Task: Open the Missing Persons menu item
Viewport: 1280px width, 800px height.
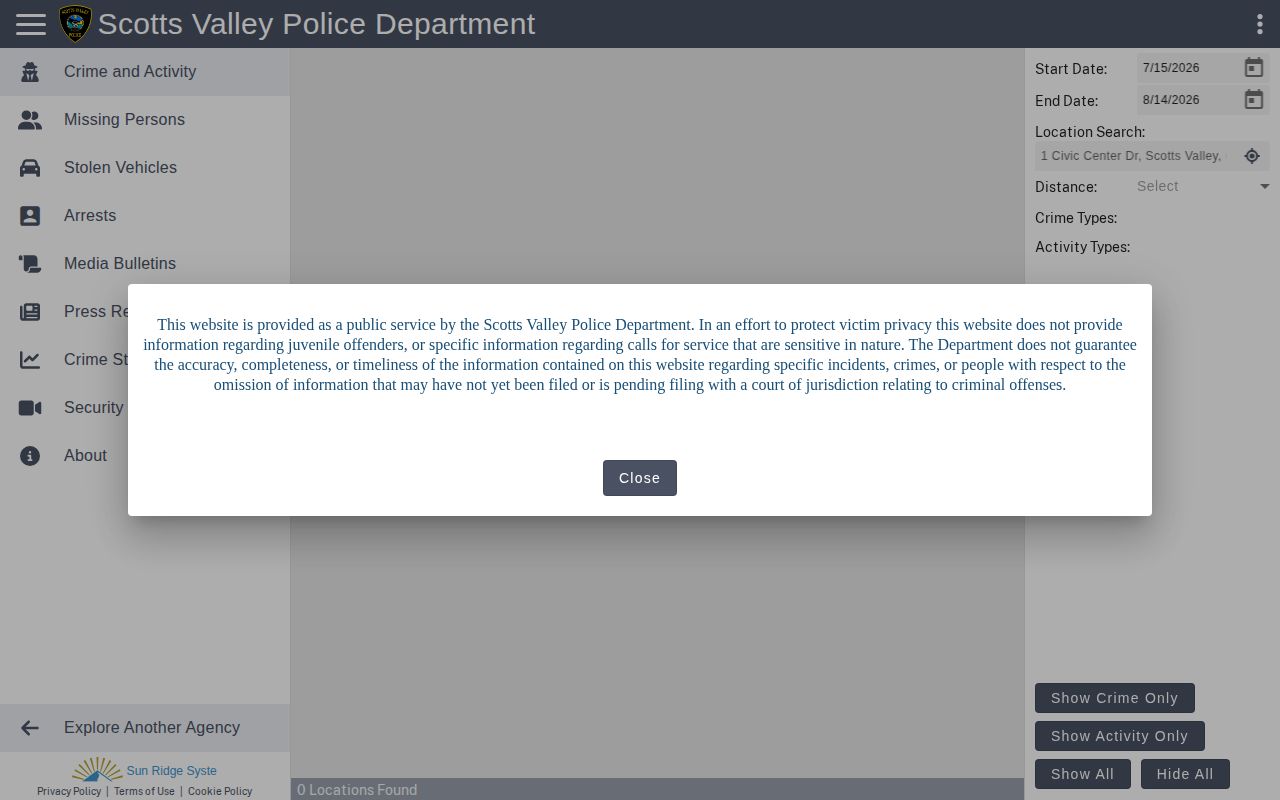Action: [145, 120]
